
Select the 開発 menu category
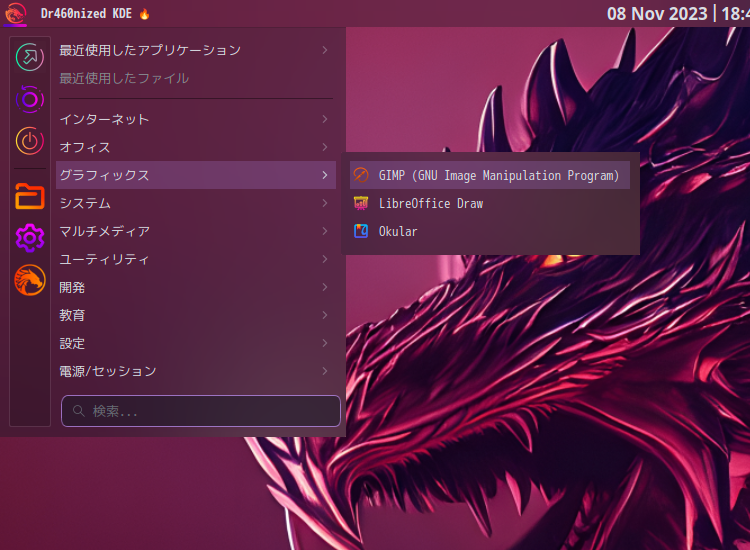196,287
